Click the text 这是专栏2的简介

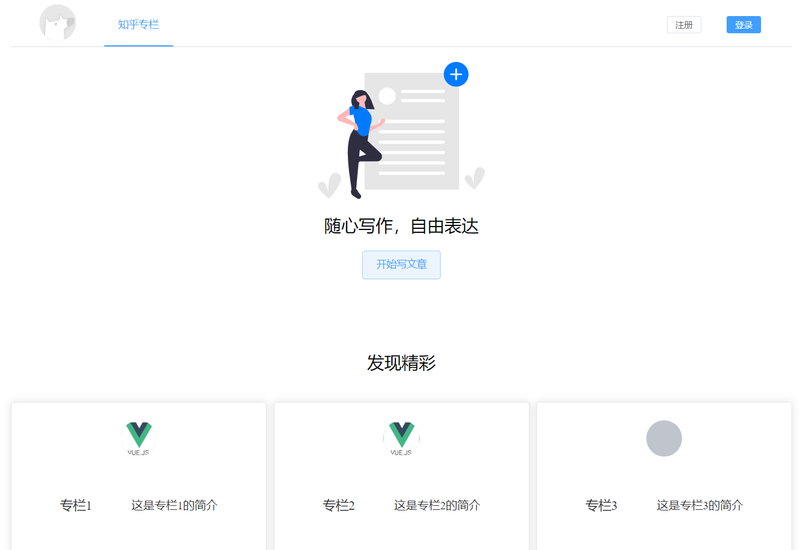437,505
